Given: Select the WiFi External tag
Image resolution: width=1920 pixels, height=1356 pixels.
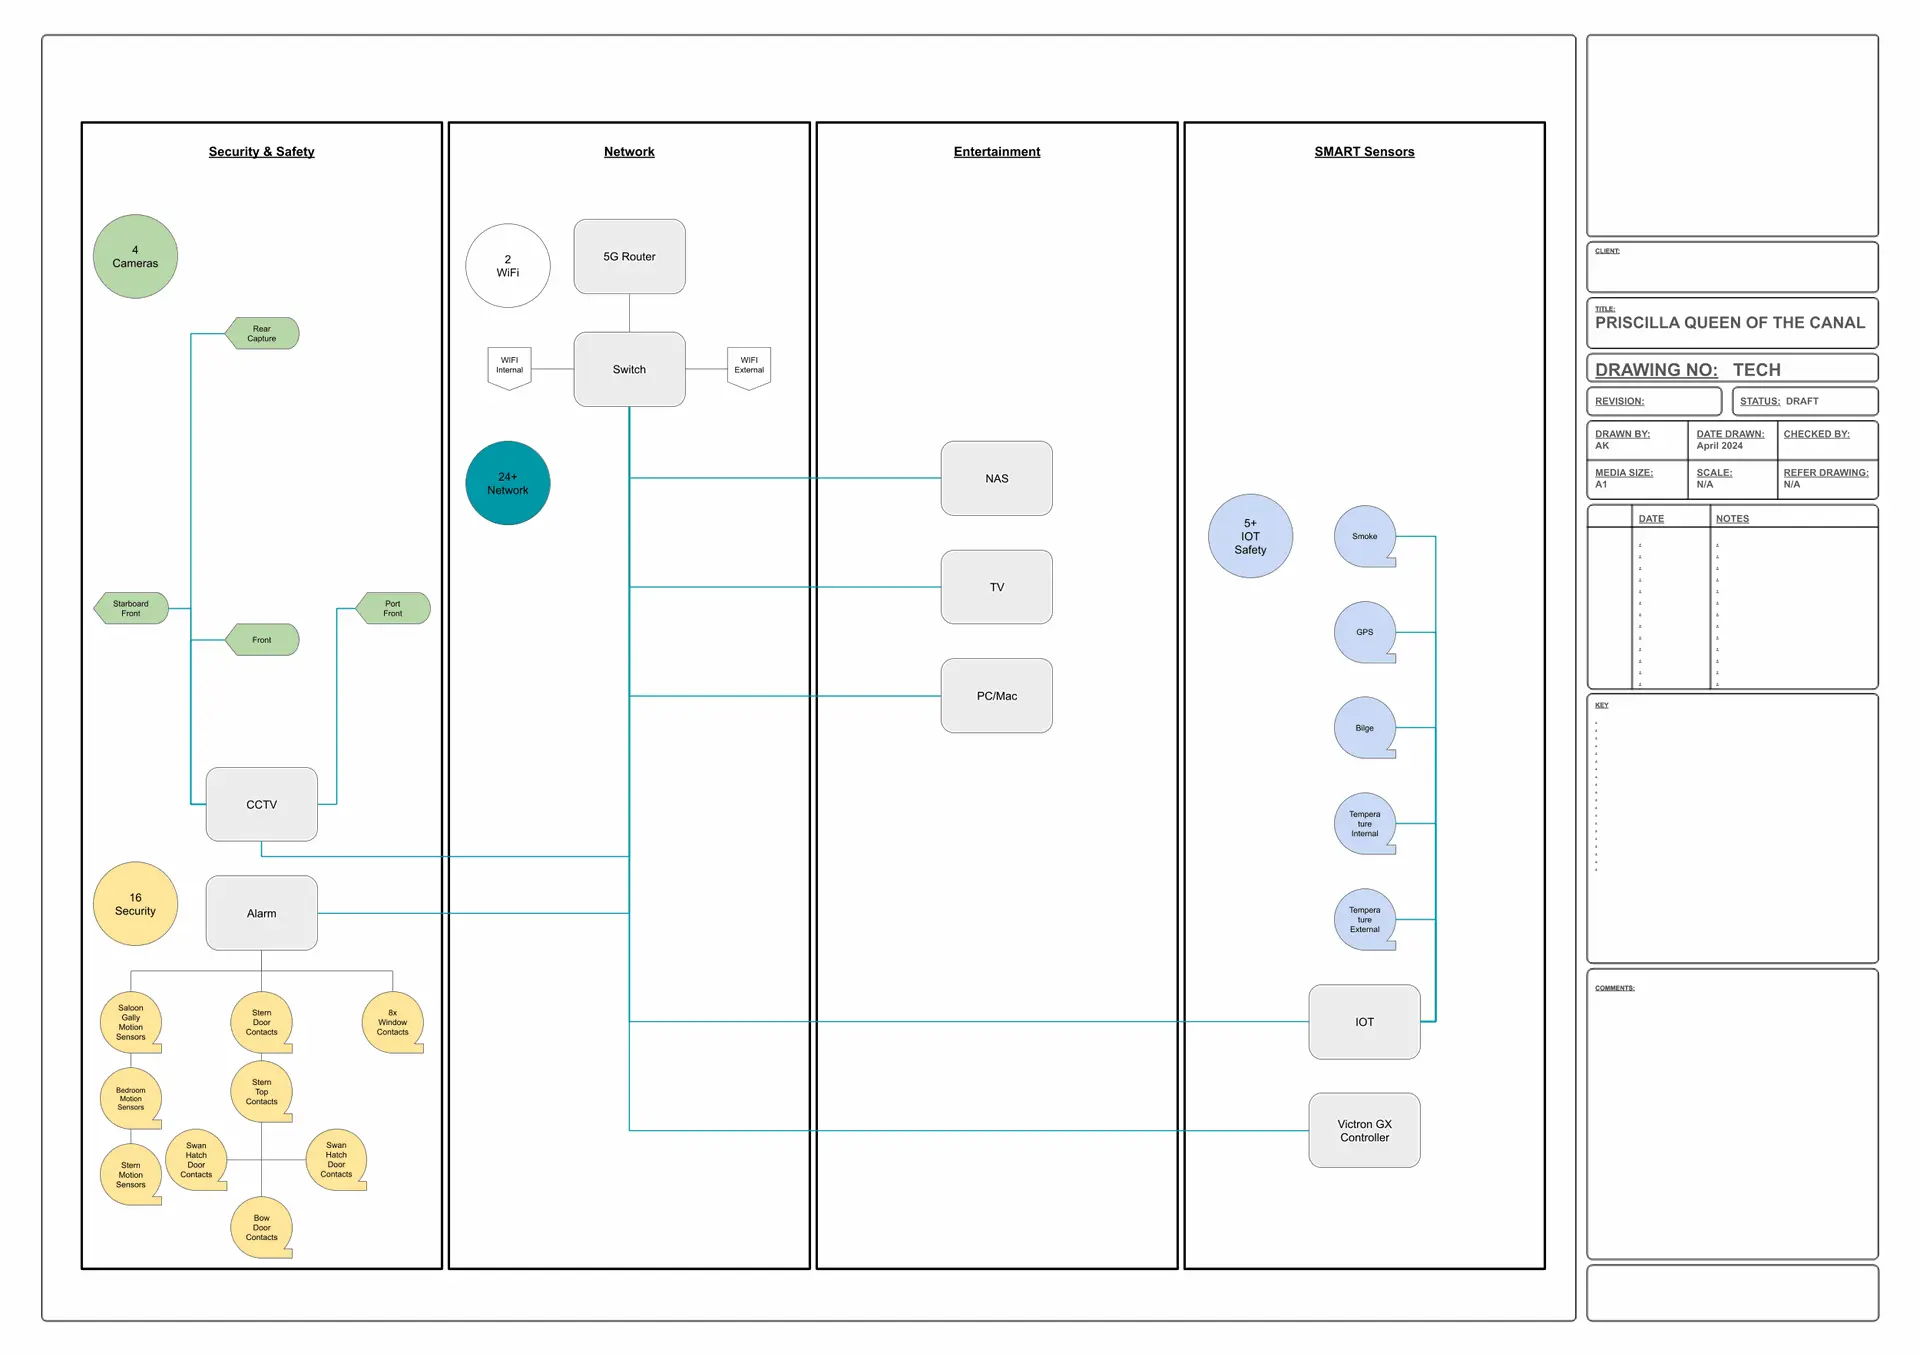Looking at the screenshot, I should coord(749,366).
